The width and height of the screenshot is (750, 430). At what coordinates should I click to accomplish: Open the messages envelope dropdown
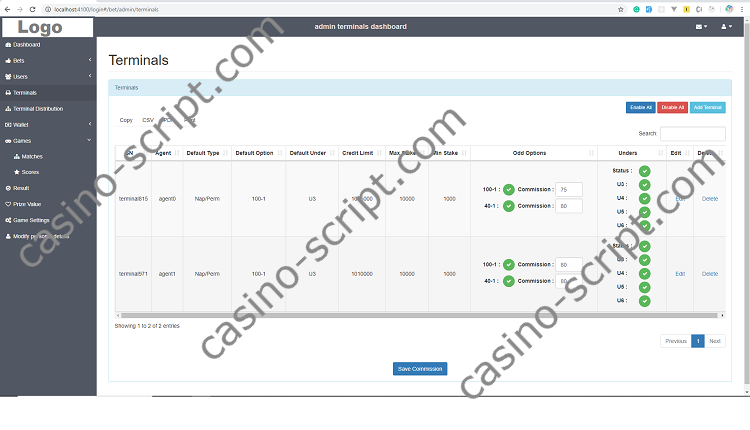coord(701,26)
